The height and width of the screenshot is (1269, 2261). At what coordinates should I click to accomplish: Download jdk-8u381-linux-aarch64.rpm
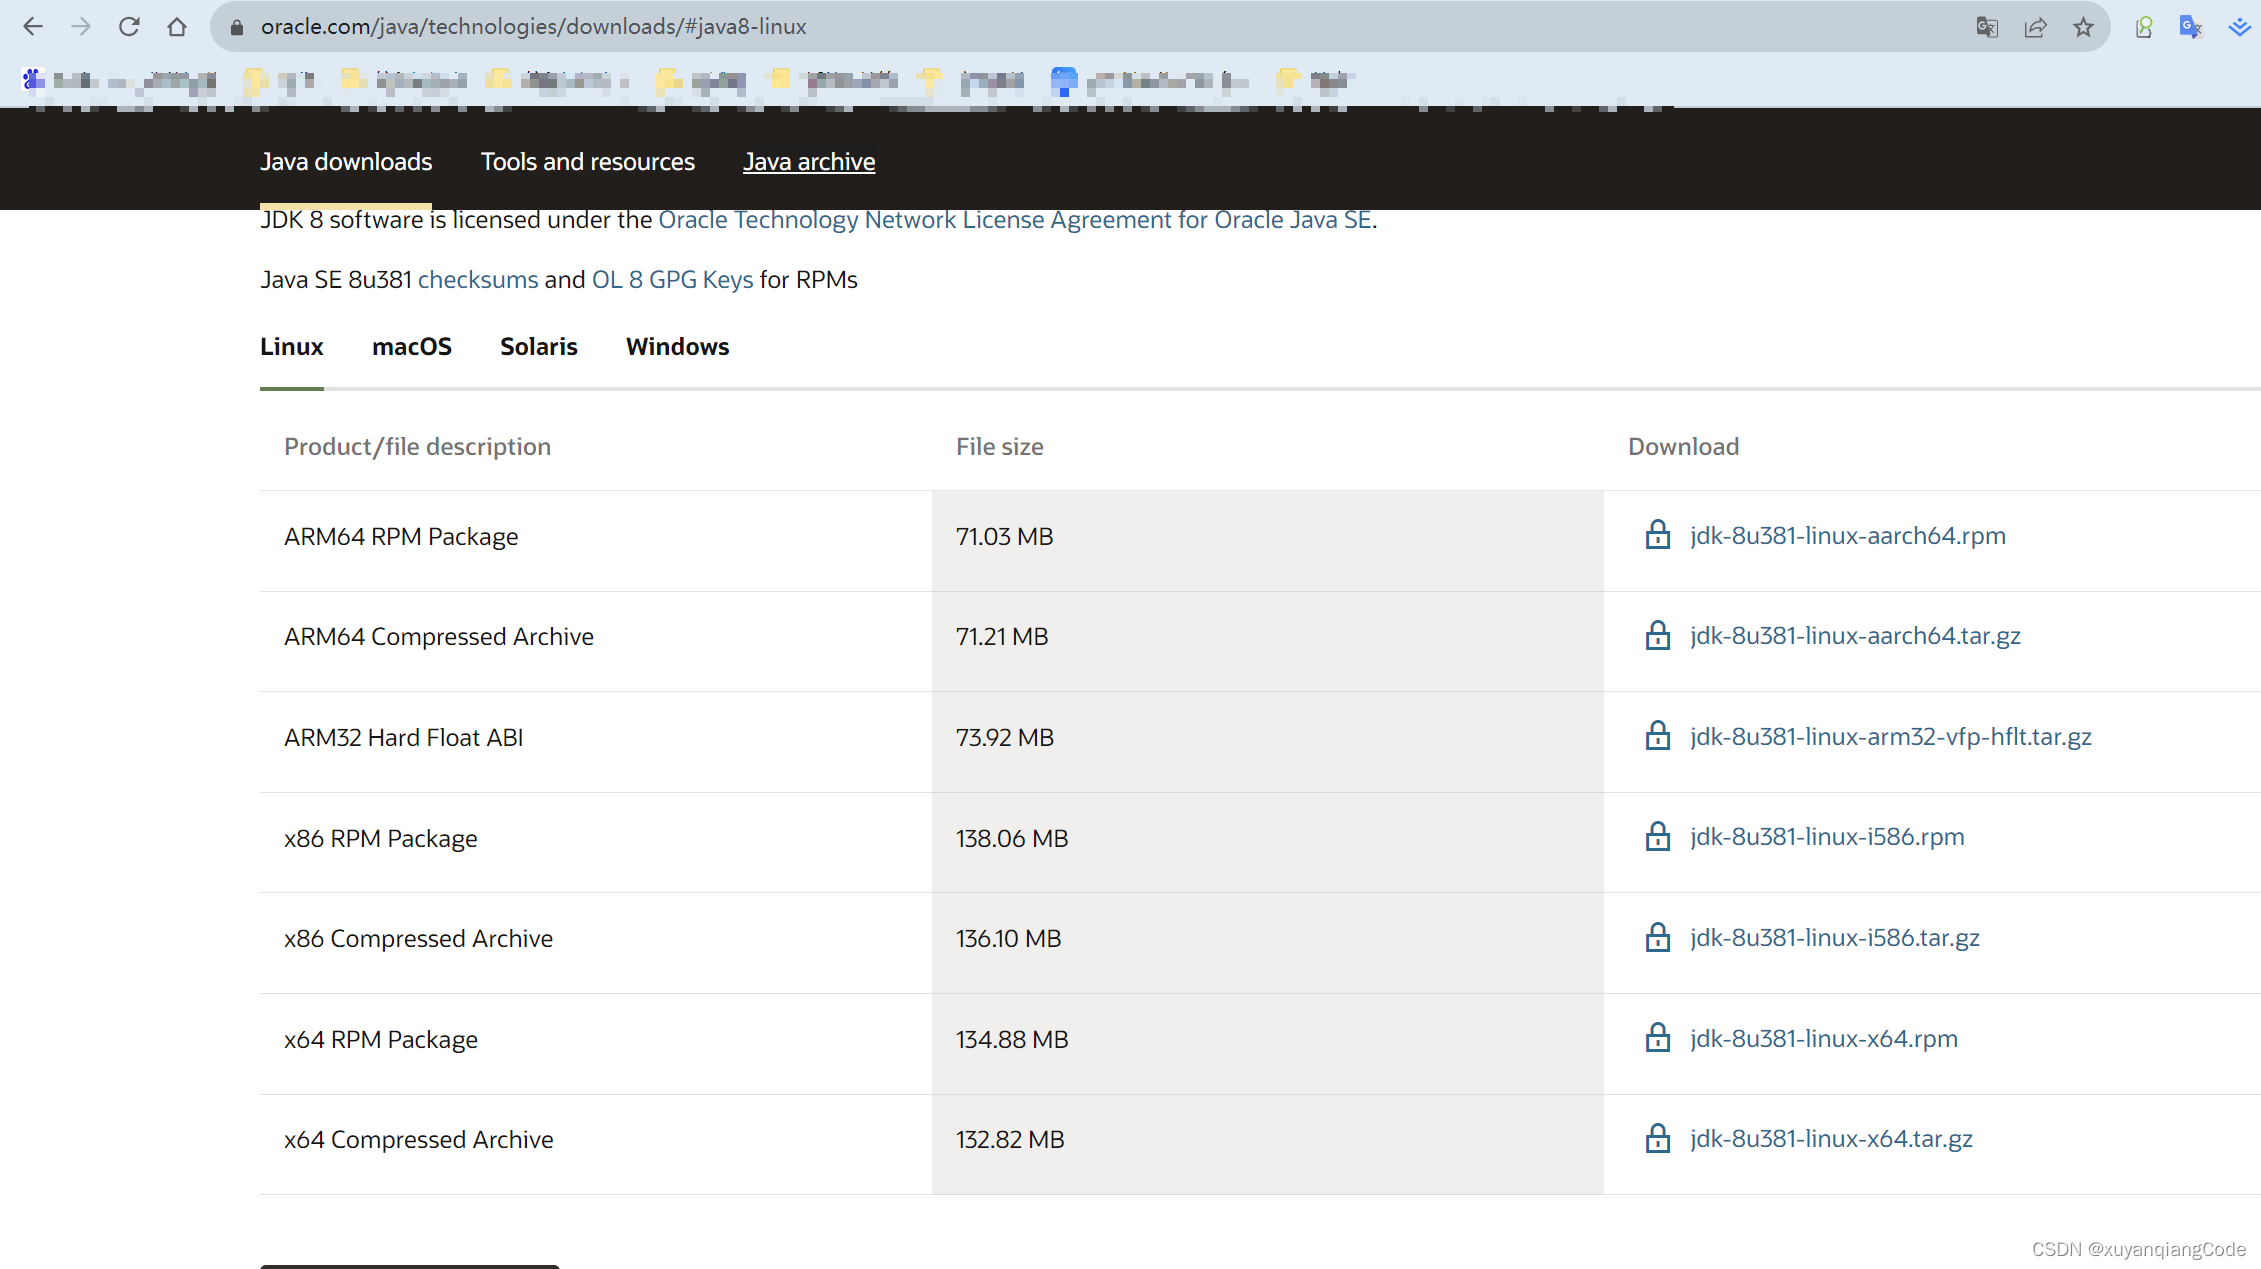1848,536
